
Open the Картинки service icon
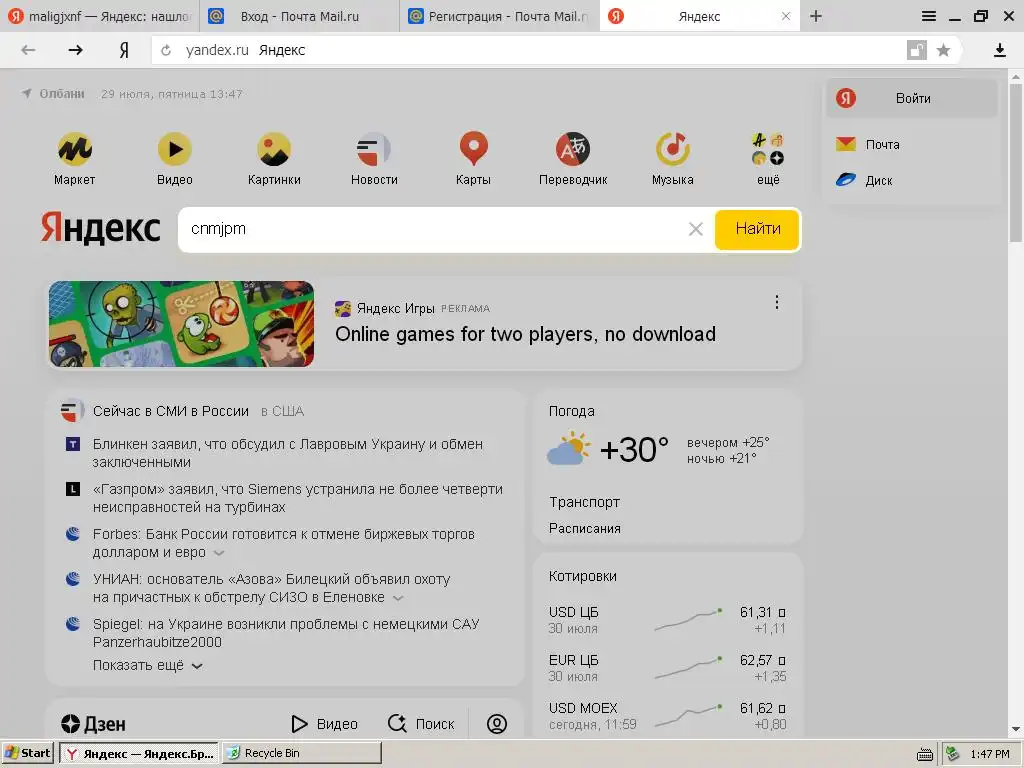pyautogui.click(x=274, y=150)
